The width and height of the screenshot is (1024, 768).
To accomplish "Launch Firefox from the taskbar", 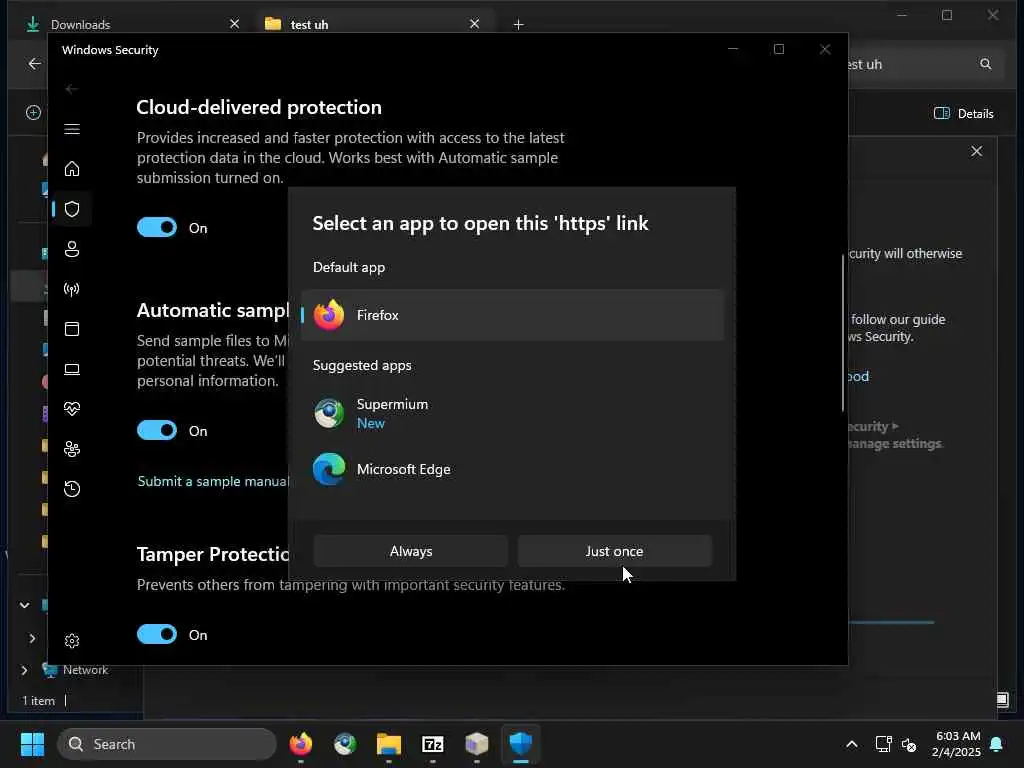I will pos(300,744).
